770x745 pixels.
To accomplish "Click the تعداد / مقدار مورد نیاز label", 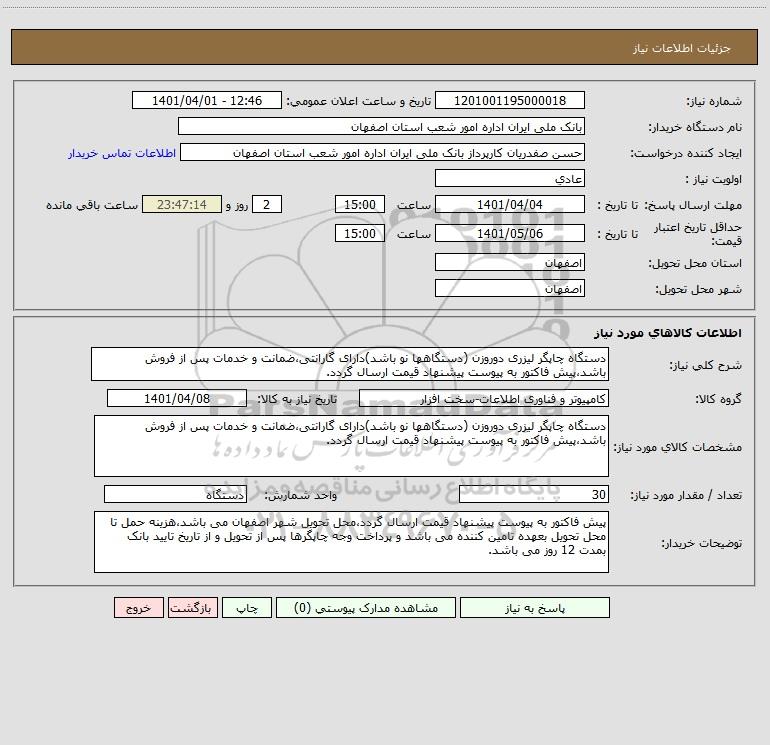I will 686,495.
